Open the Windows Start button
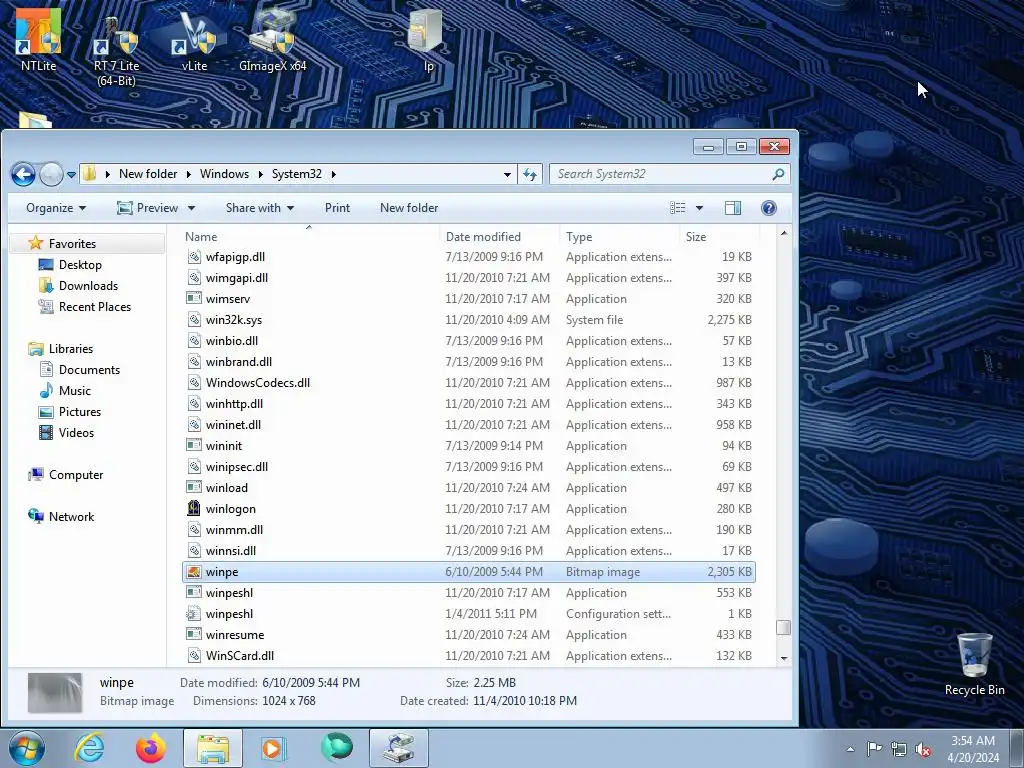 coord(26,748)
